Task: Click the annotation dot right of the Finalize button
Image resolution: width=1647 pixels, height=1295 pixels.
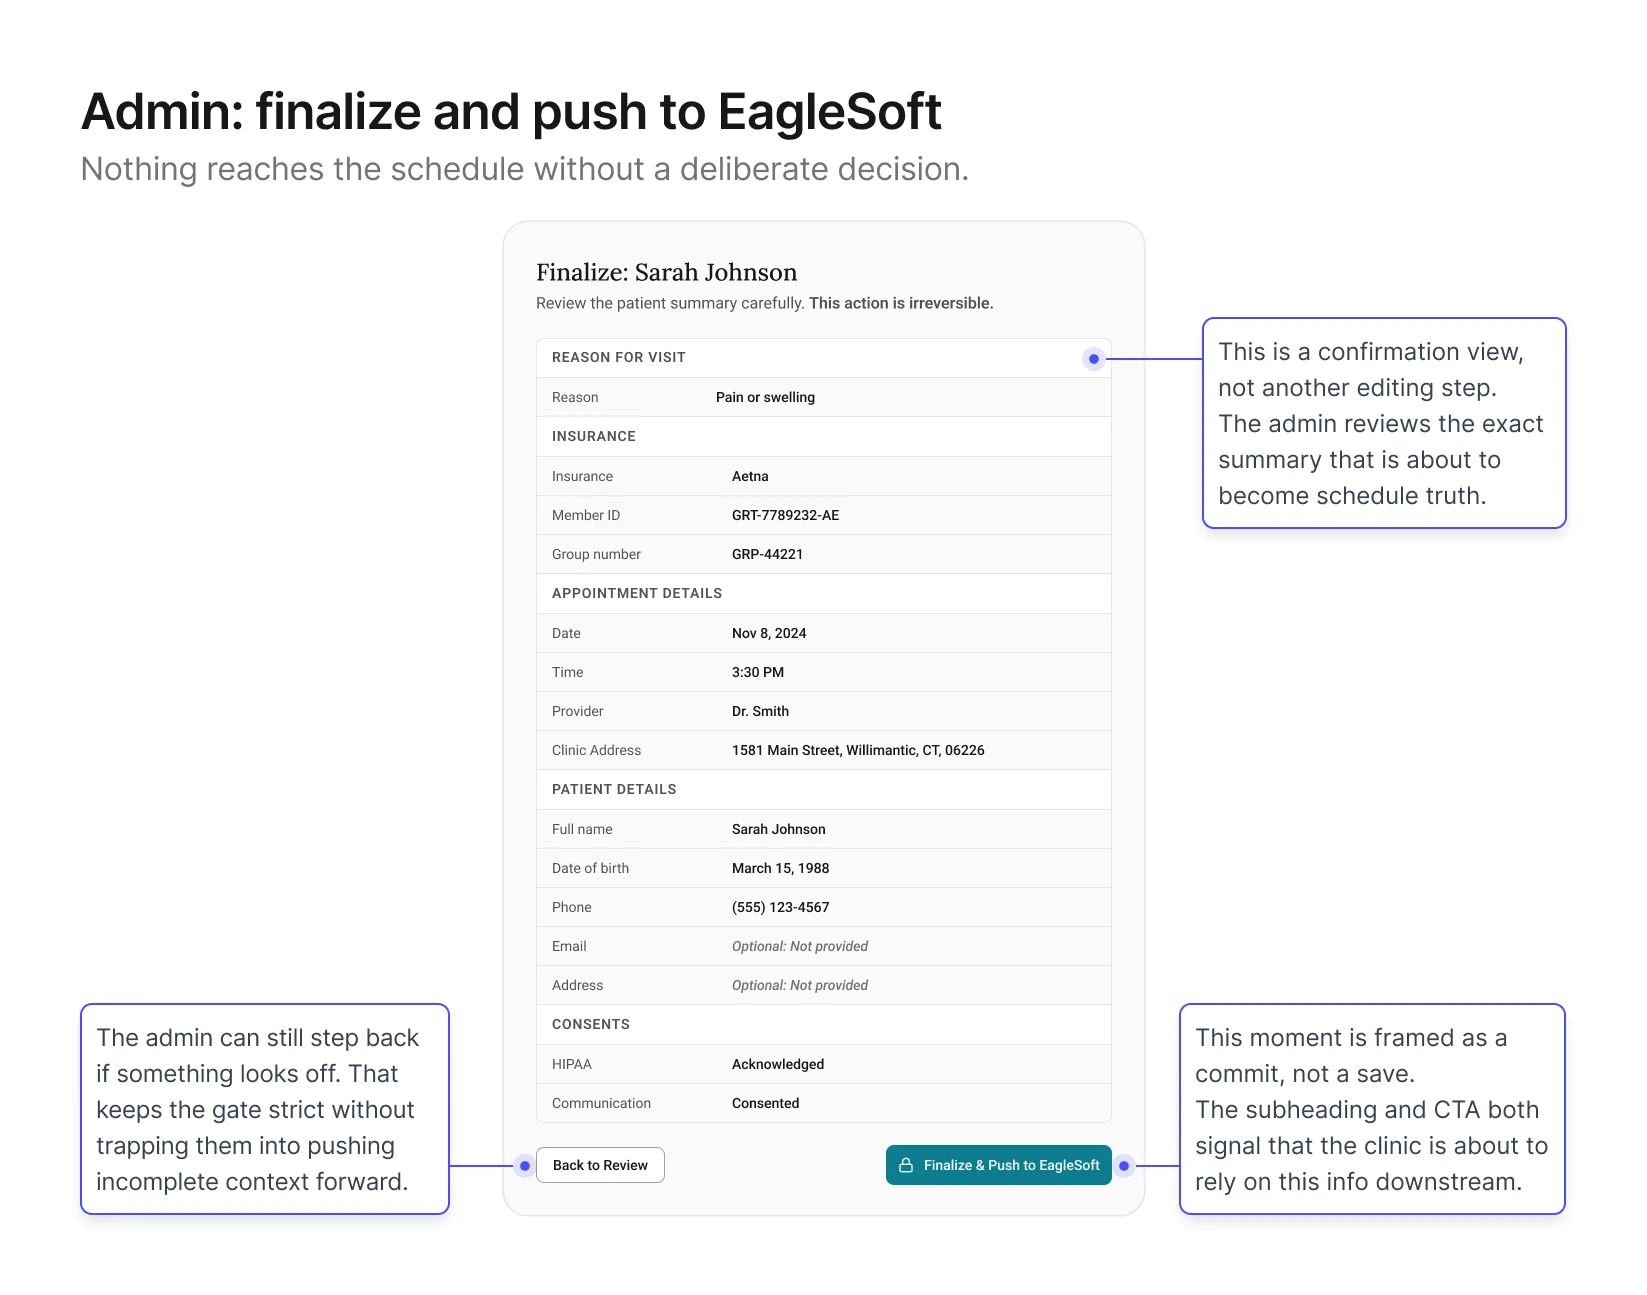Action: click(x=1124, y=1166)
